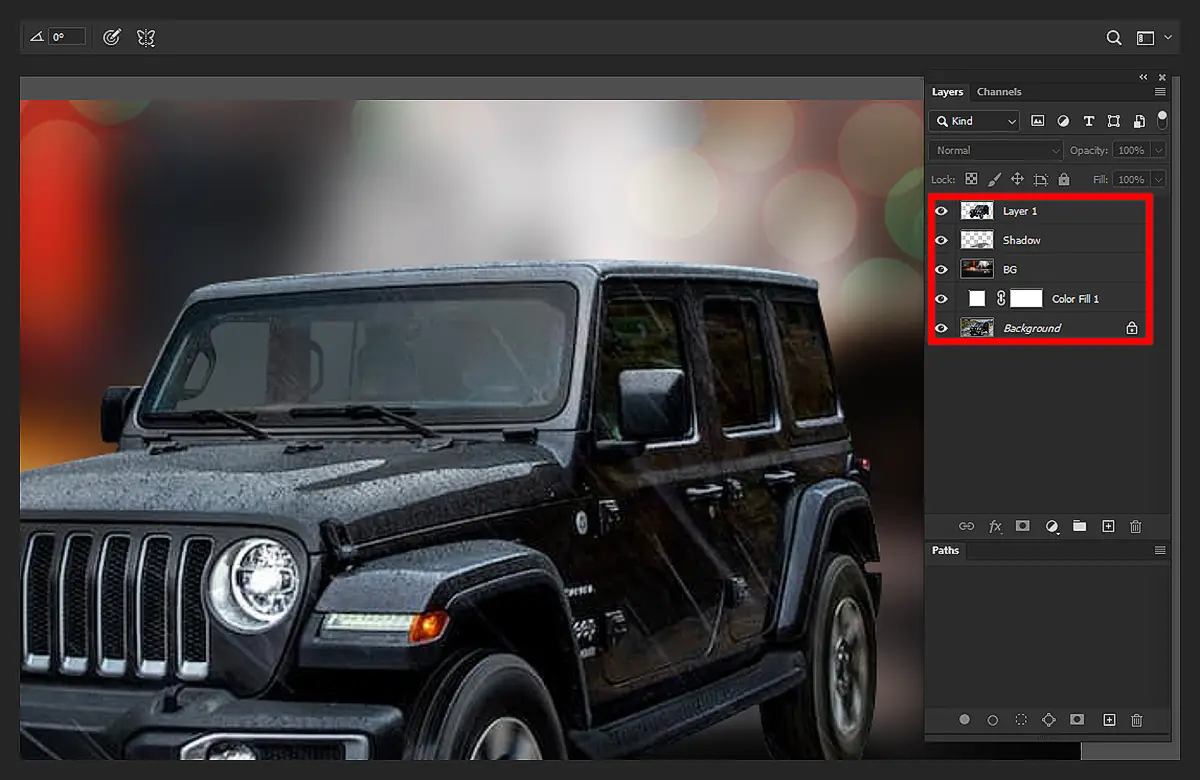Create new fill or adjustment layer
The width and height of the screenshot is (1200, 780).
[x=1052, y=526]
